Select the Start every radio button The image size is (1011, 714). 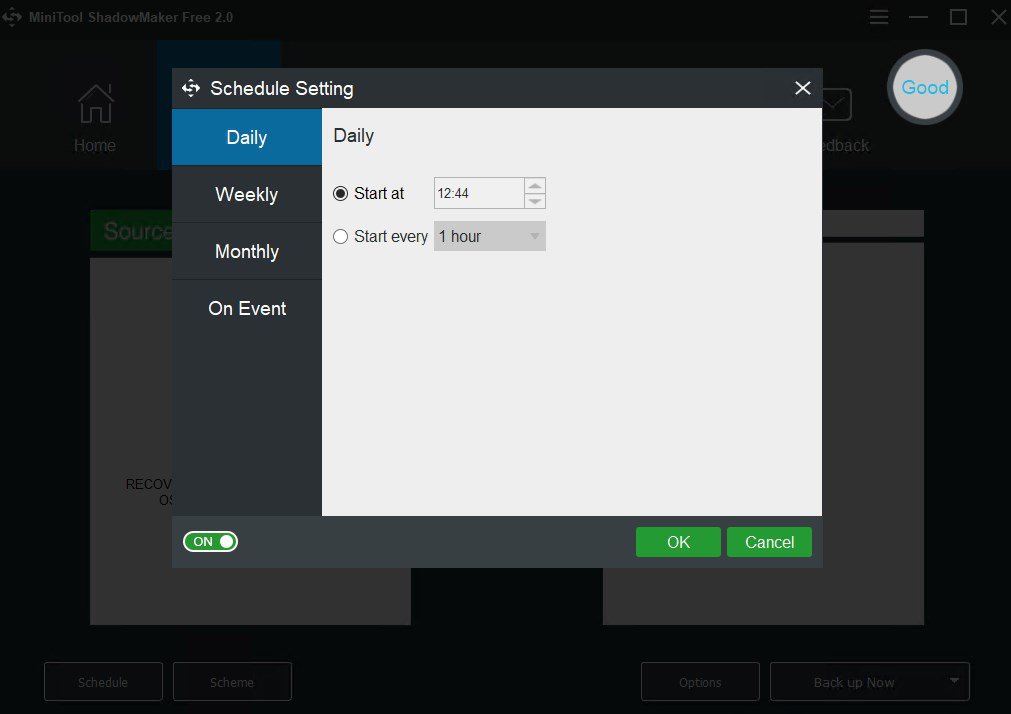point(341,237)
